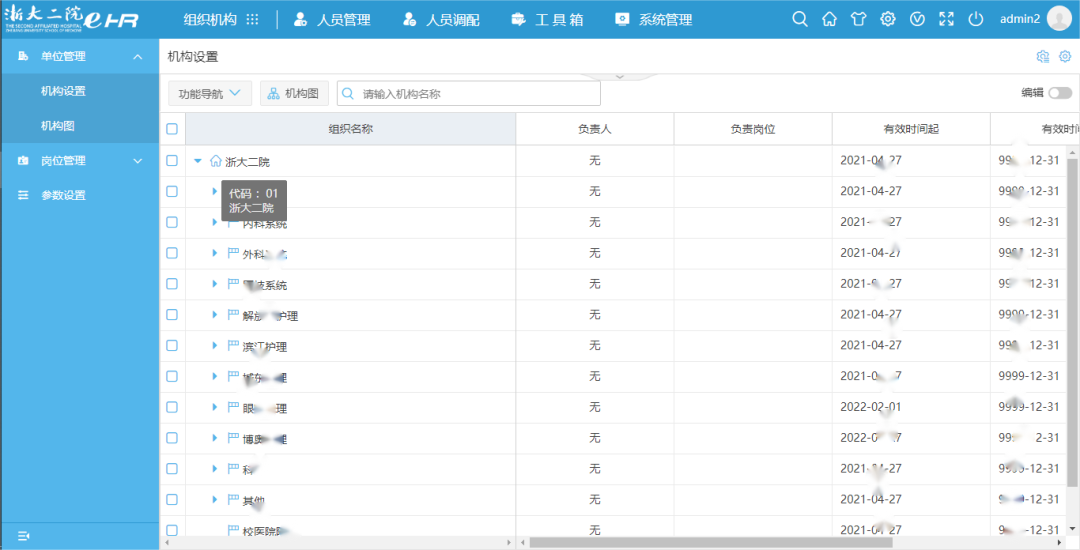The width and height of the screenshot is (1080, 550).
Task: Open theme skin shirt icon
Action: pos(858,19)
